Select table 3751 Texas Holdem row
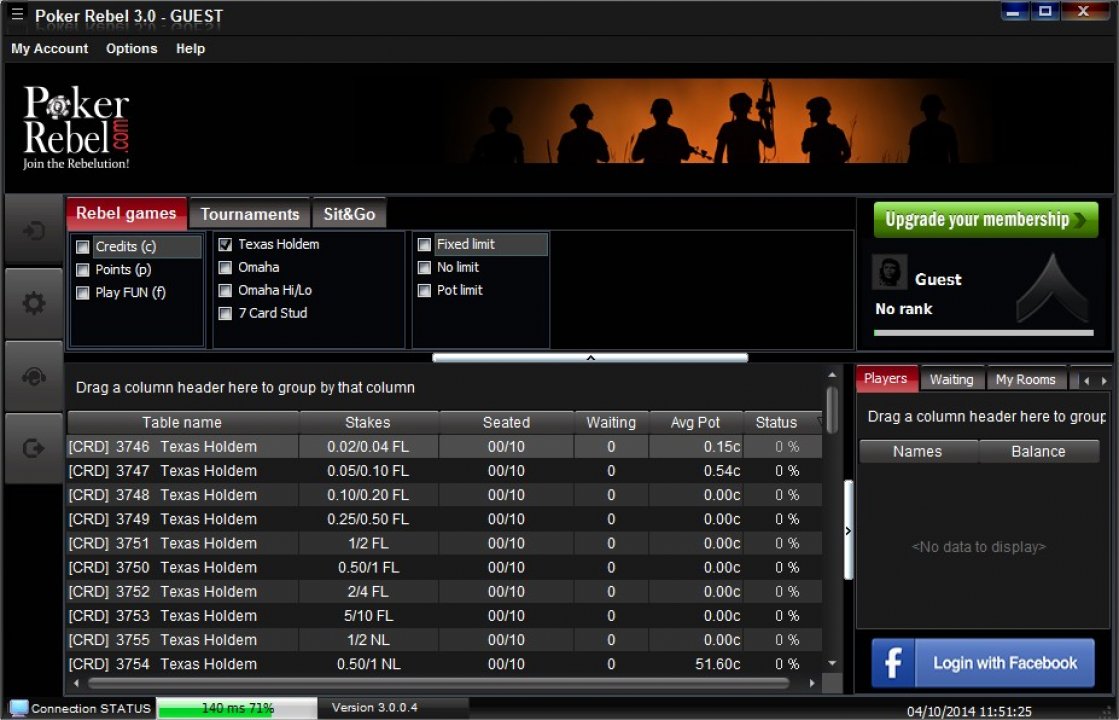 (445, 544)
